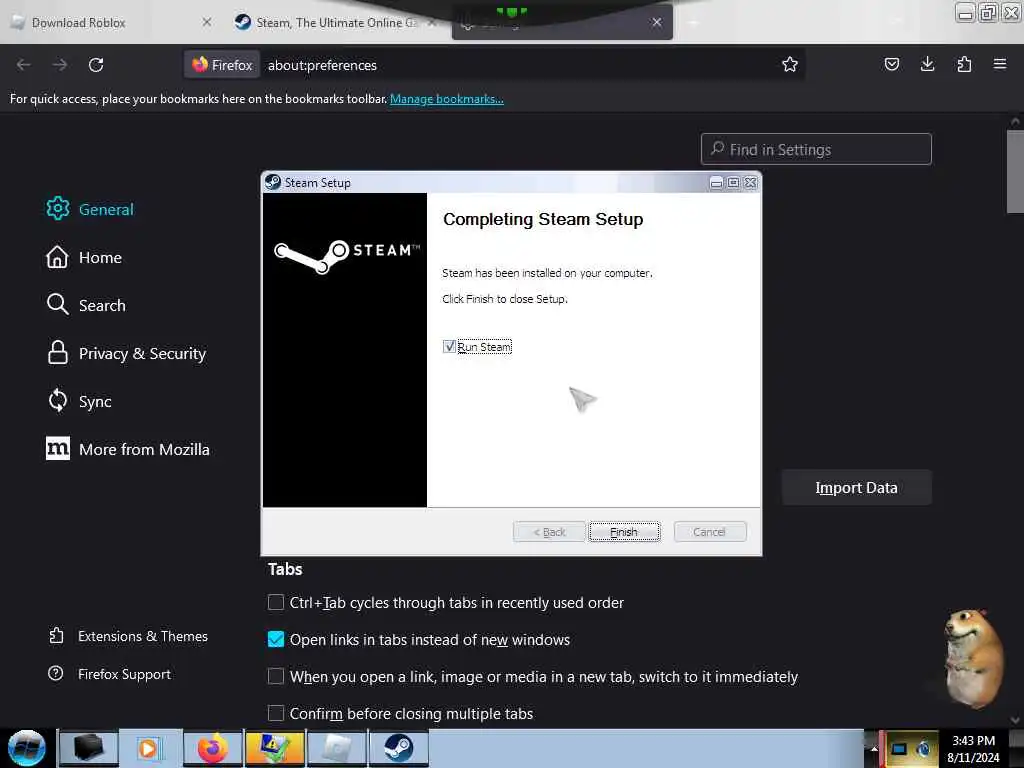The width and height of the screenshot is (1024, 768).
Task: Click the browser forward arrow
Action: 60,65
